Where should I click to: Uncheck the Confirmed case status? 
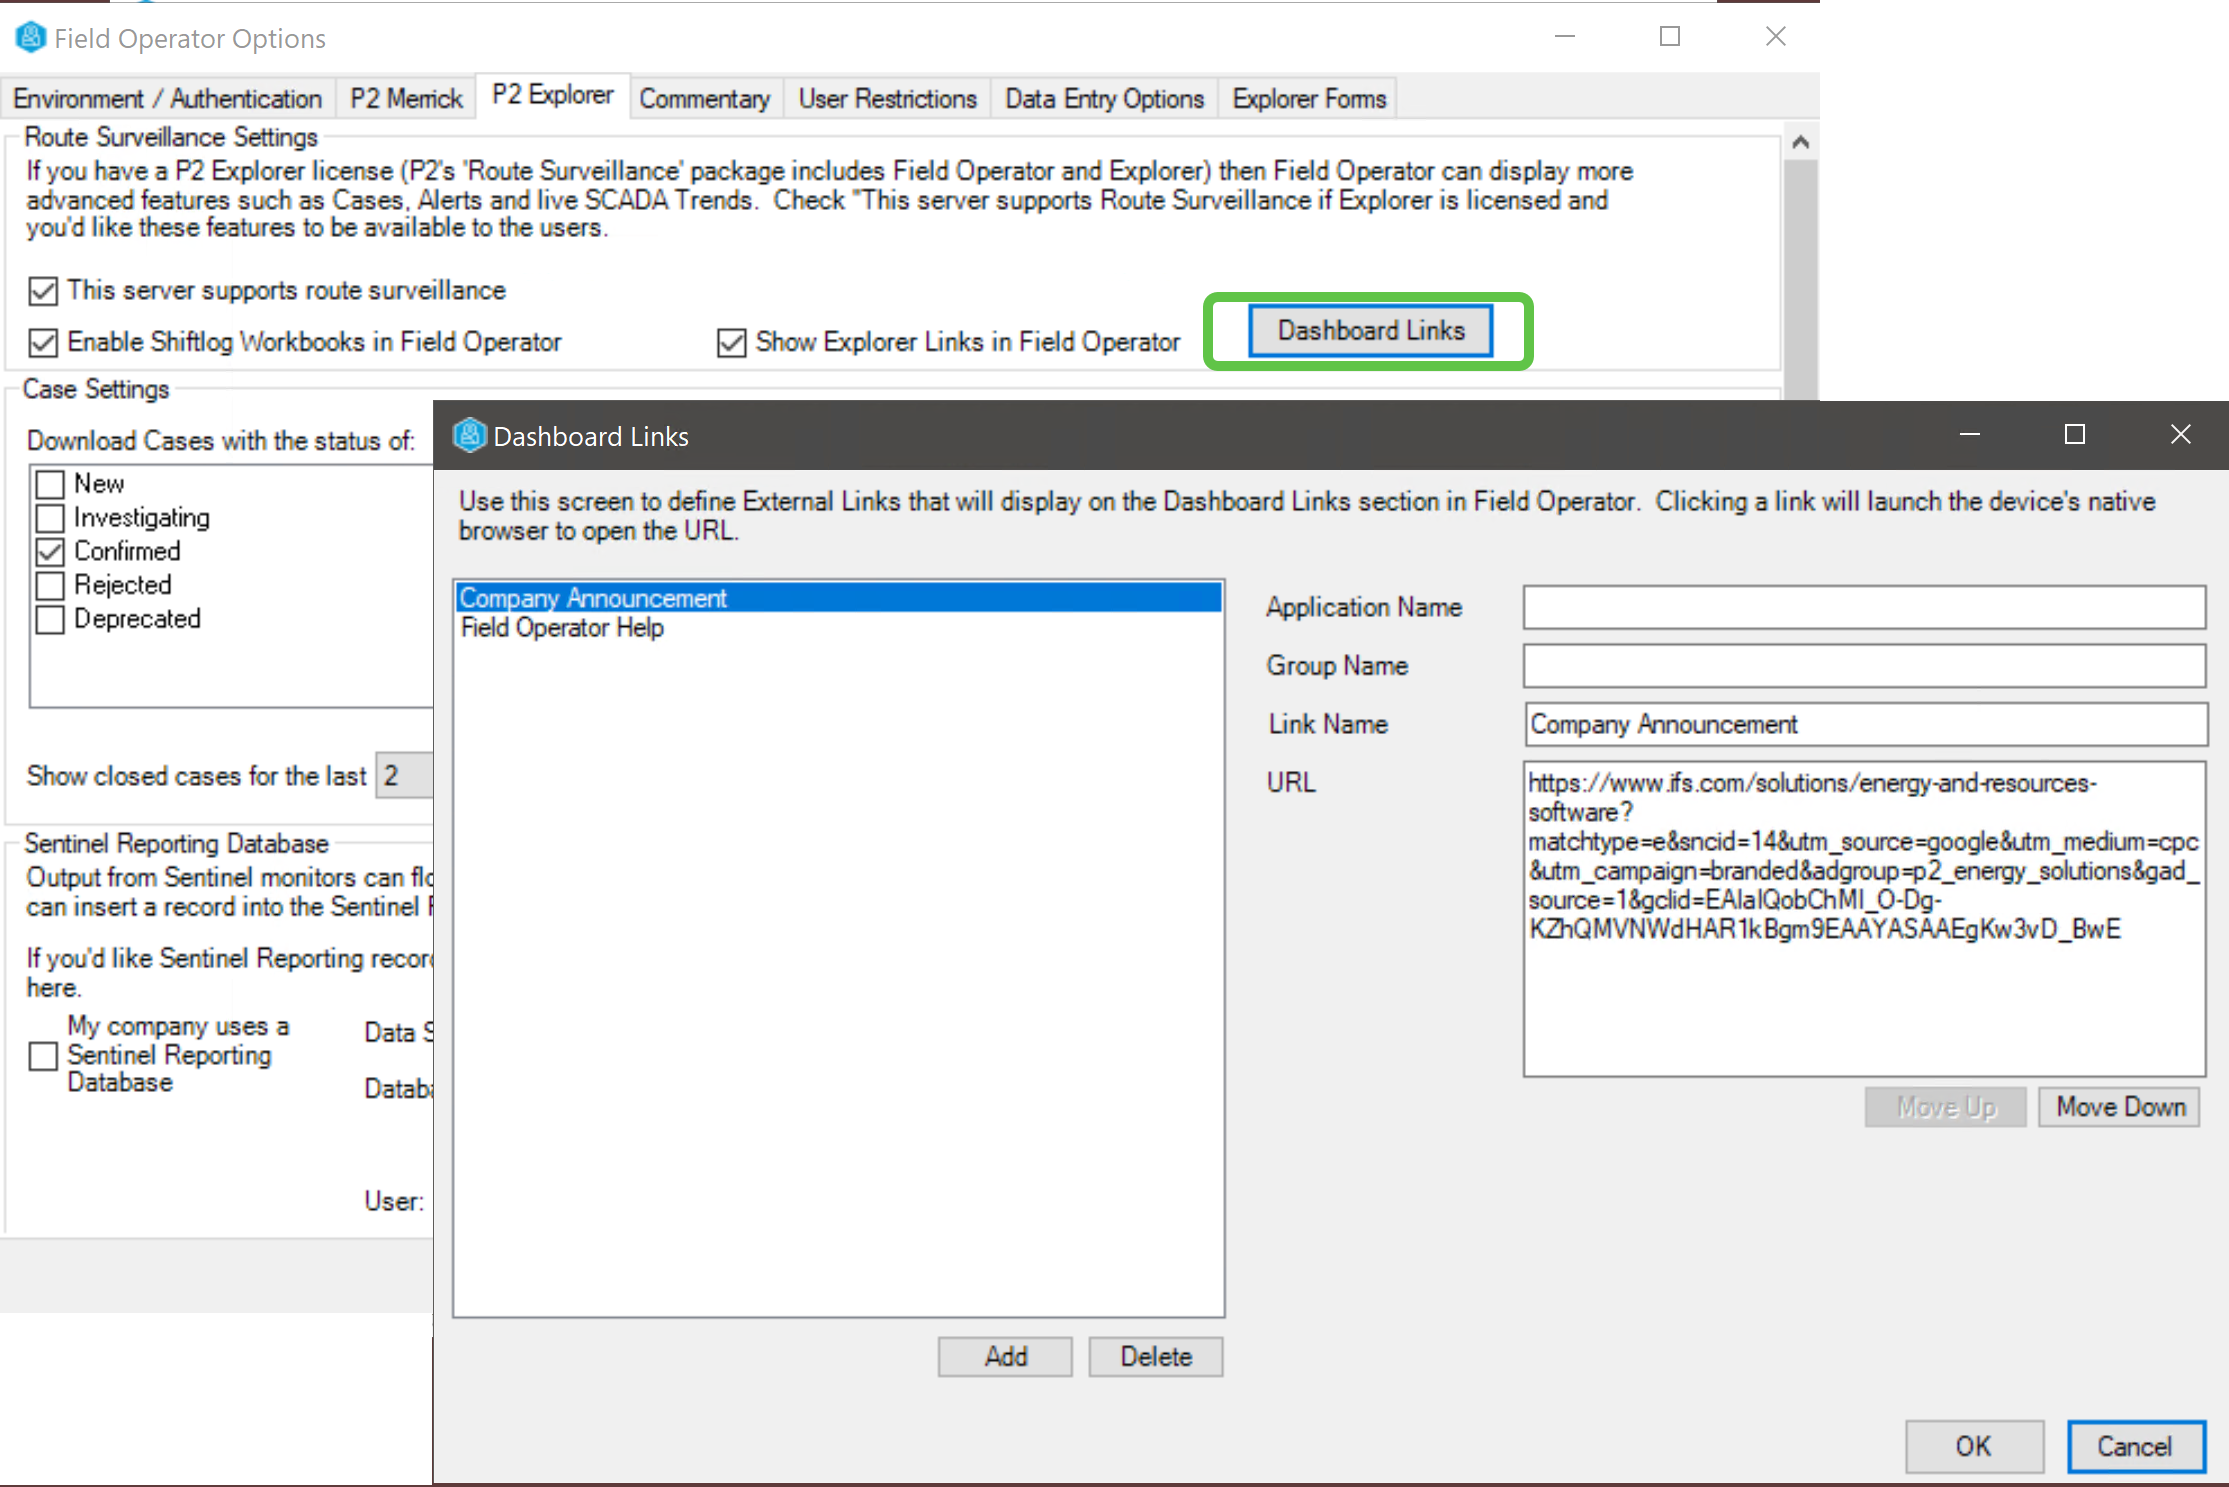pos(50,552)
